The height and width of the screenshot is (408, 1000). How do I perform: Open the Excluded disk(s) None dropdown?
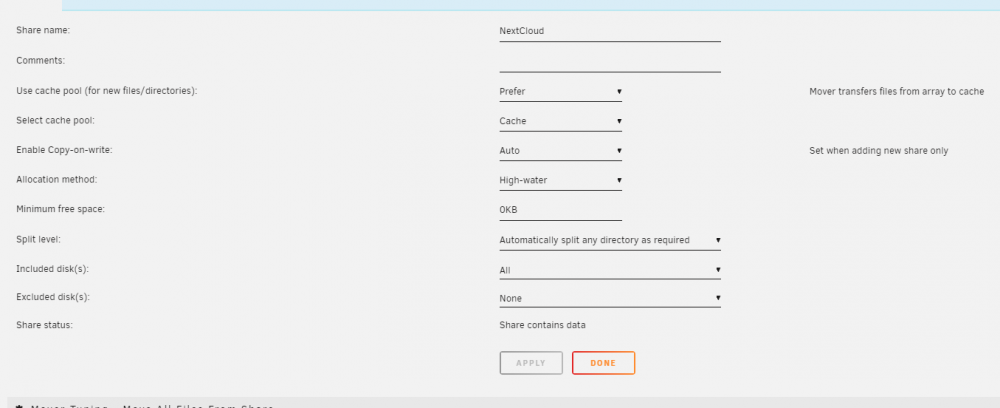pyautogui.click(x=610, y=298)
